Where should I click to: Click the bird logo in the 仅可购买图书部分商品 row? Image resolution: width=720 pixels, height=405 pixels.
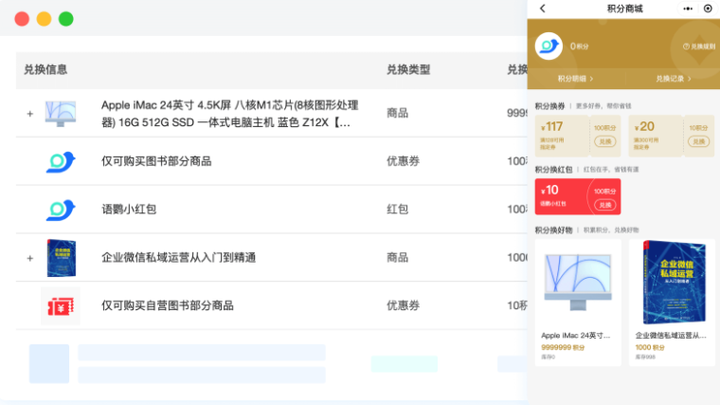[61, 161]
